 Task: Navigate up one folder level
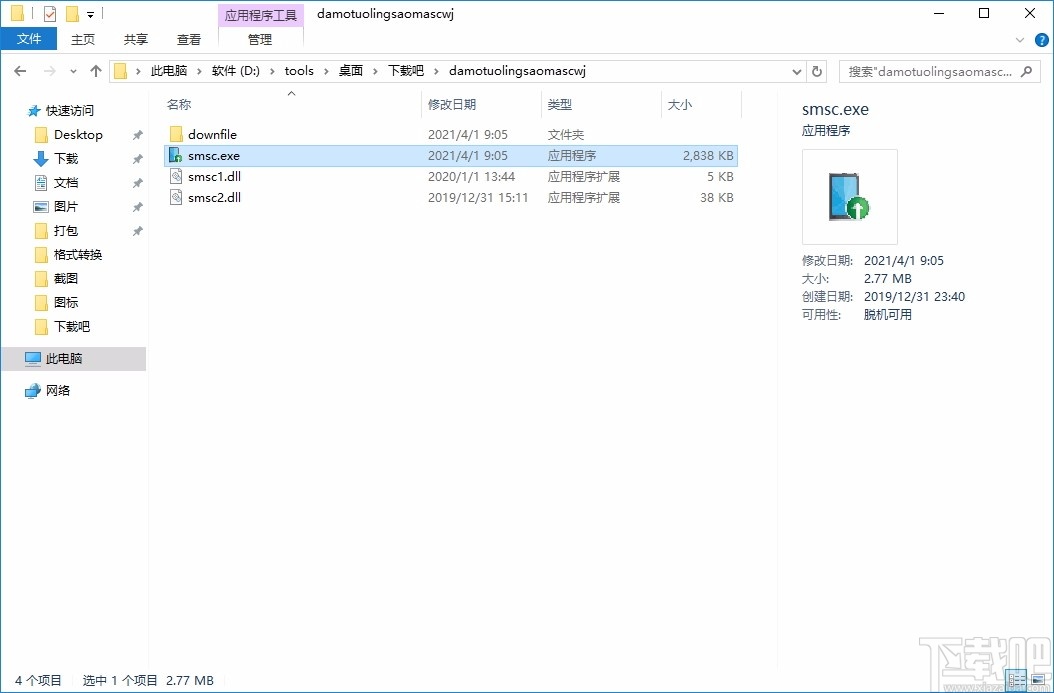pos(95,71)
